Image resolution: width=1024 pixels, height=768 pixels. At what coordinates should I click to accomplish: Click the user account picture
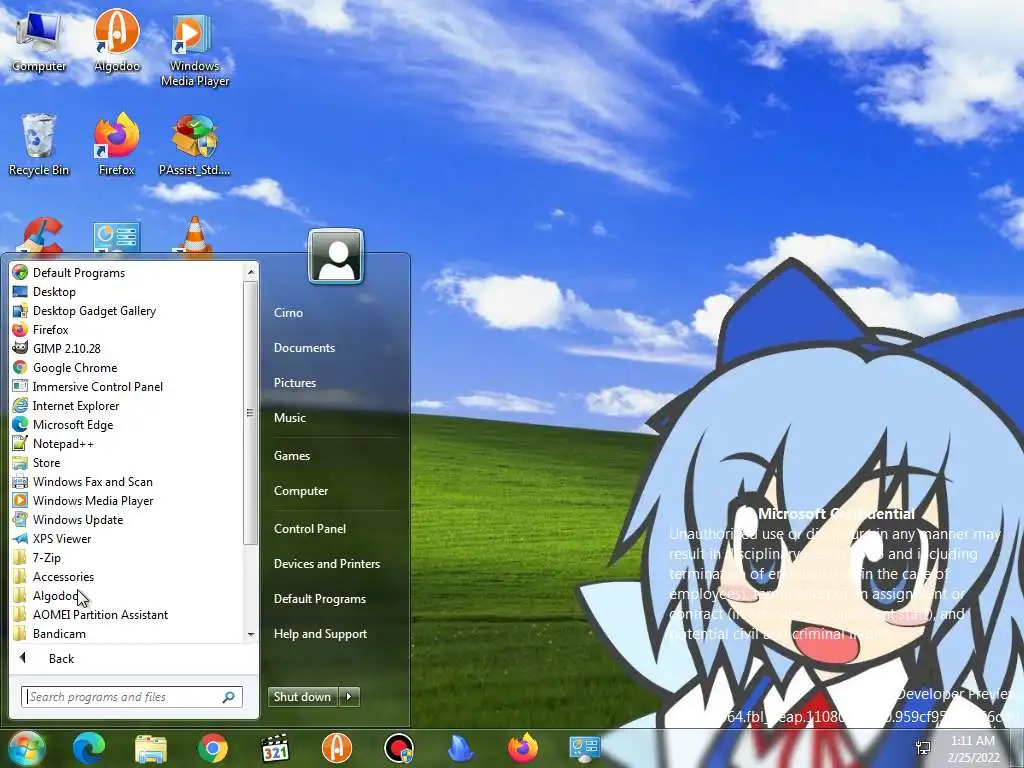pyautogui.click(x=336, y=256)
